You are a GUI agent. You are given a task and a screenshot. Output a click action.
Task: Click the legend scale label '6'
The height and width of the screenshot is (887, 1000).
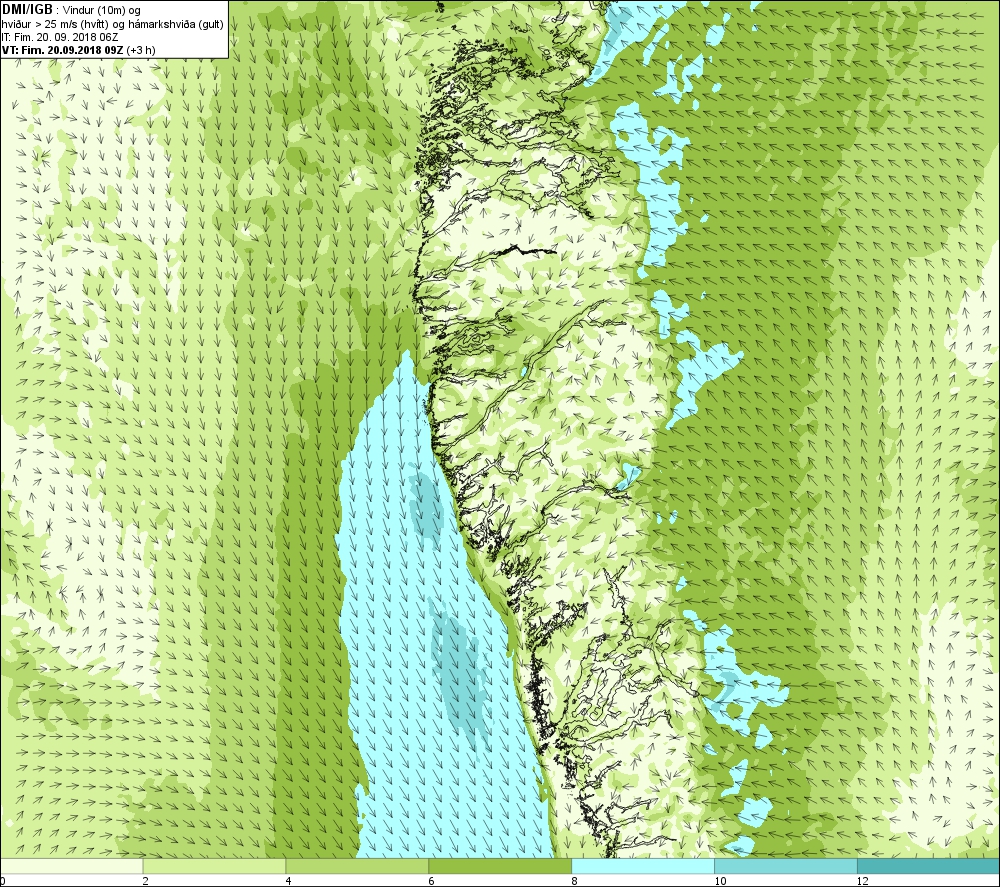tap(432, 881)
